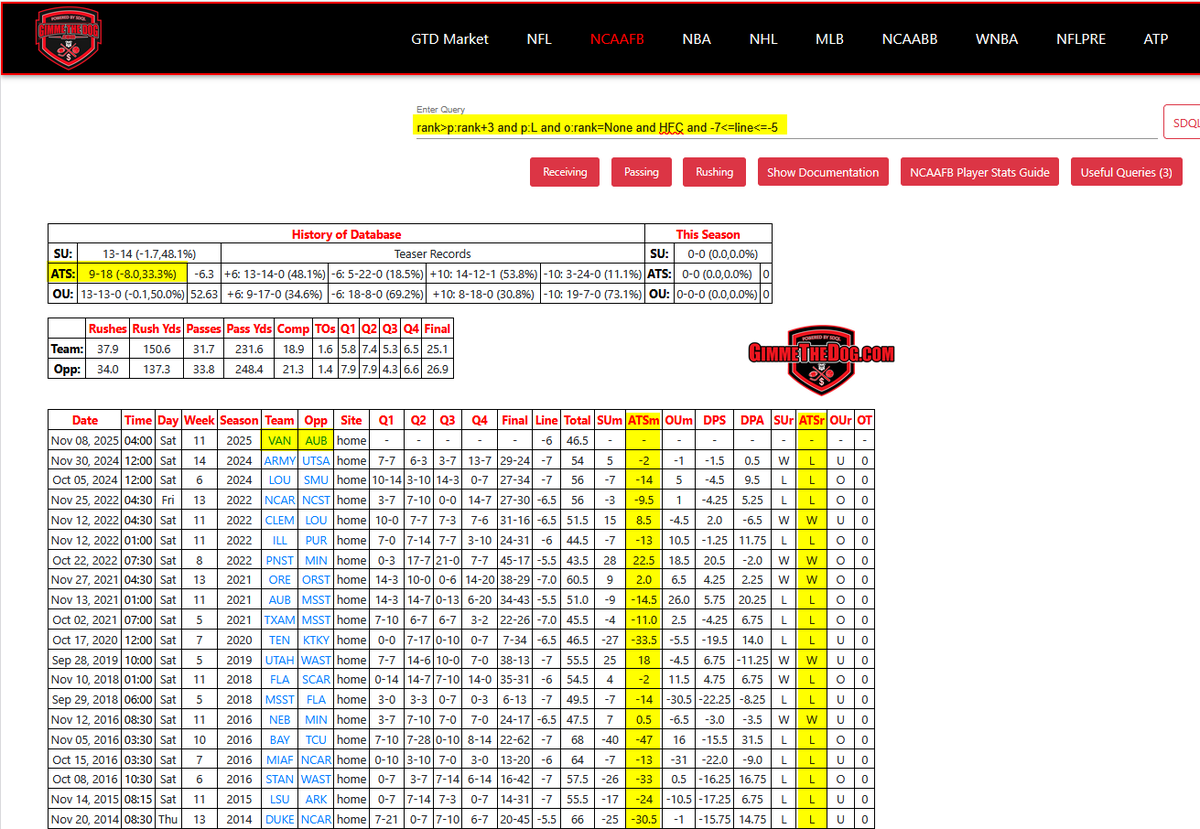Click the LSU team link
This screenshot has width=1200, height=829.
280,800
